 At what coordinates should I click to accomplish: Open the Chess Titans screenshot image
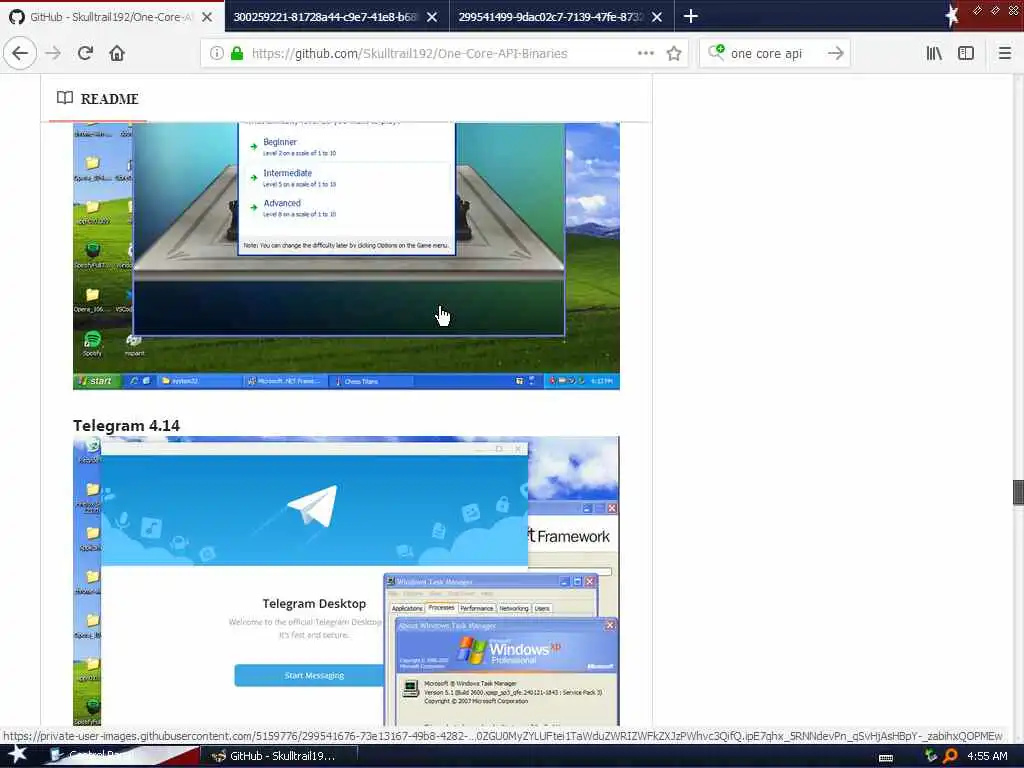pos(346,256)
